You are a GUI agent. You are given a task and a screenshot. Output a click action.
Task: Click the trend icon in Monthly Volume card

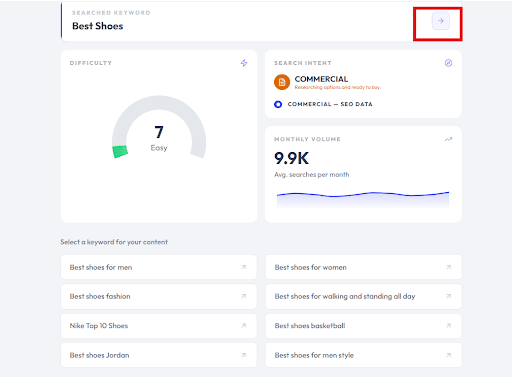pyautogui.click(x=448, y=139)
